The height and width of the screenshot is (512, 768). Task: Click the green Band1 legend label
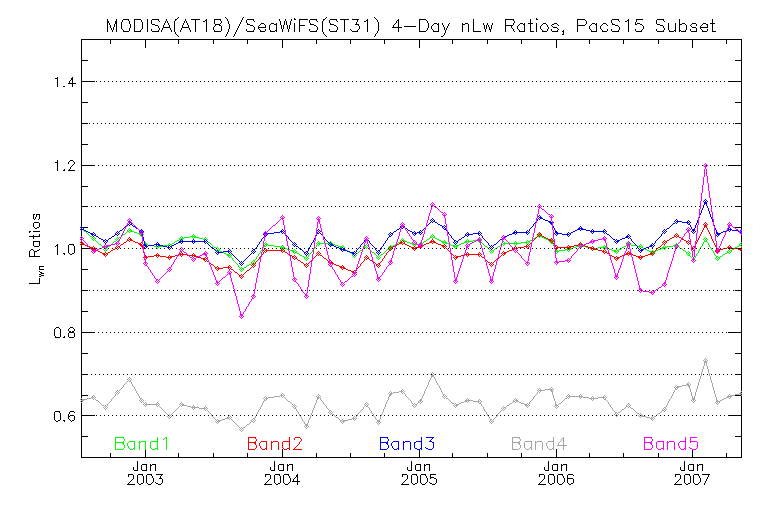[142, 444]
